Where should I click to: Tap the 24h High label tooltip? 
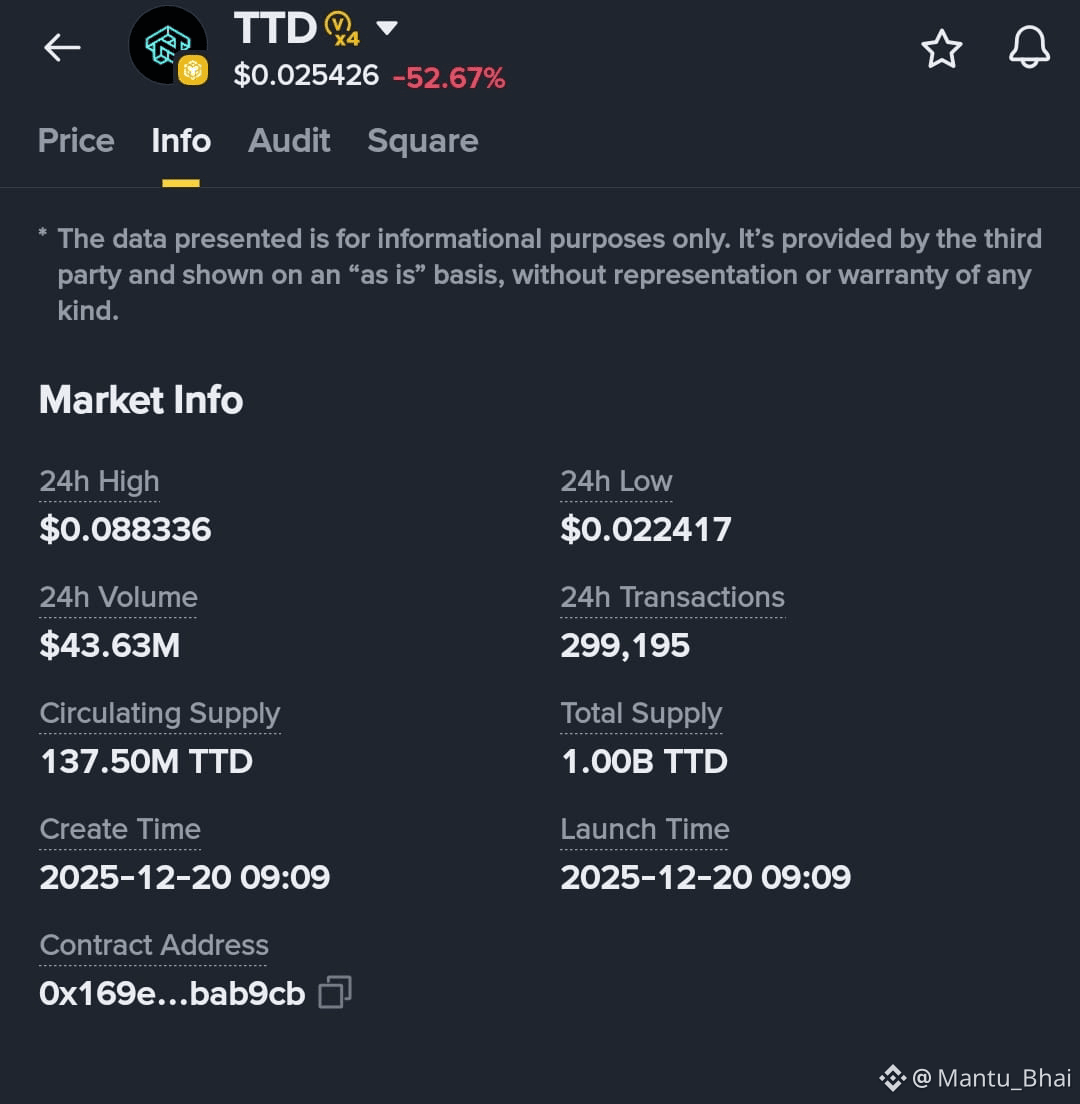coord(99,482)
